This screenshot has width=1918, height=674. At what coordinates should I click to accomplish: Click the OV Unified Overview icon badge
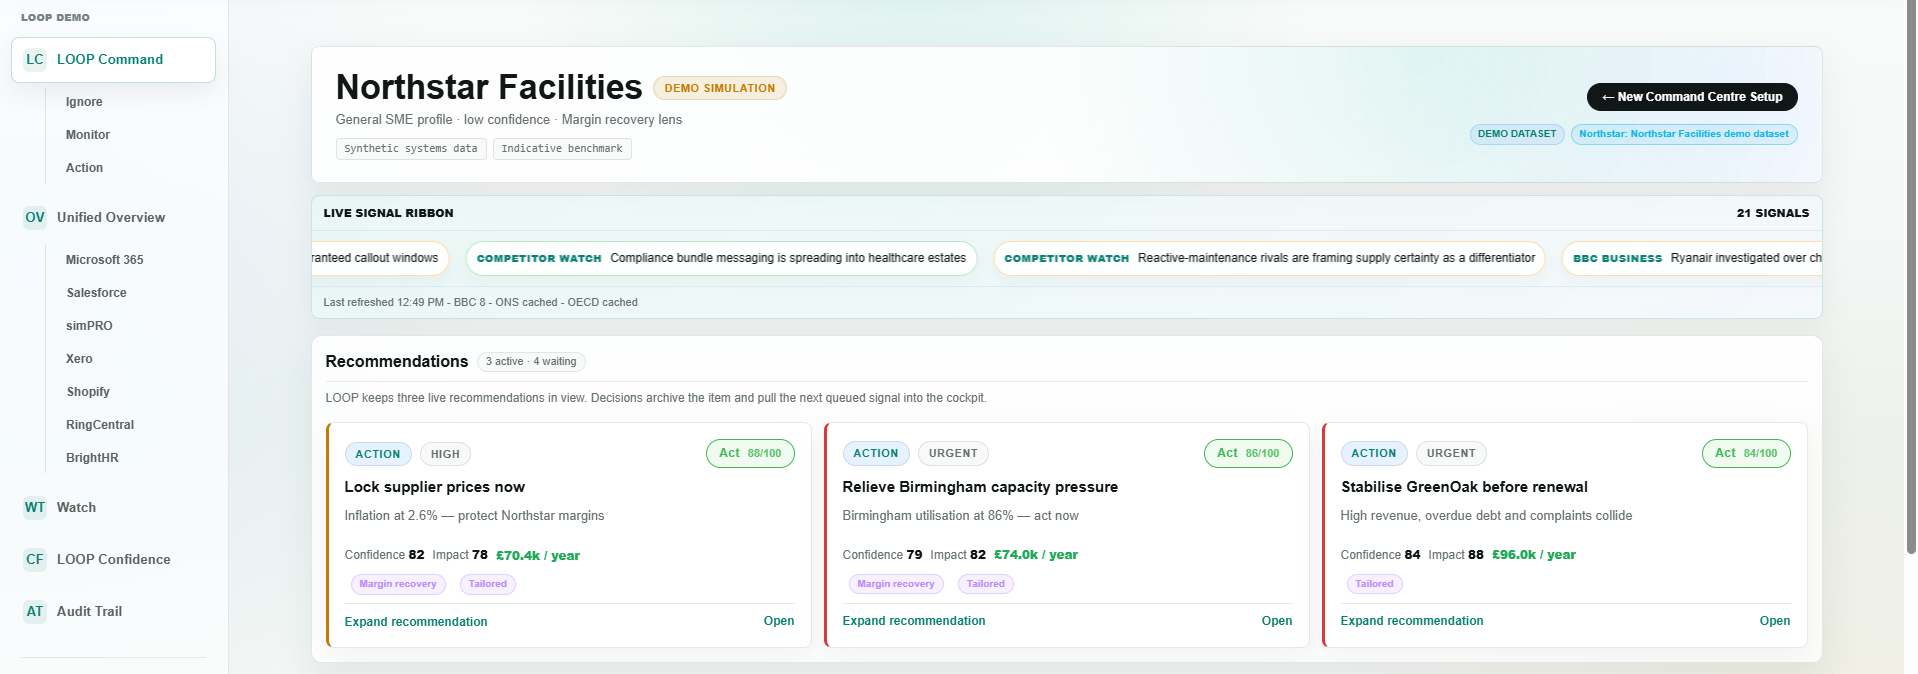pos(35,217)
